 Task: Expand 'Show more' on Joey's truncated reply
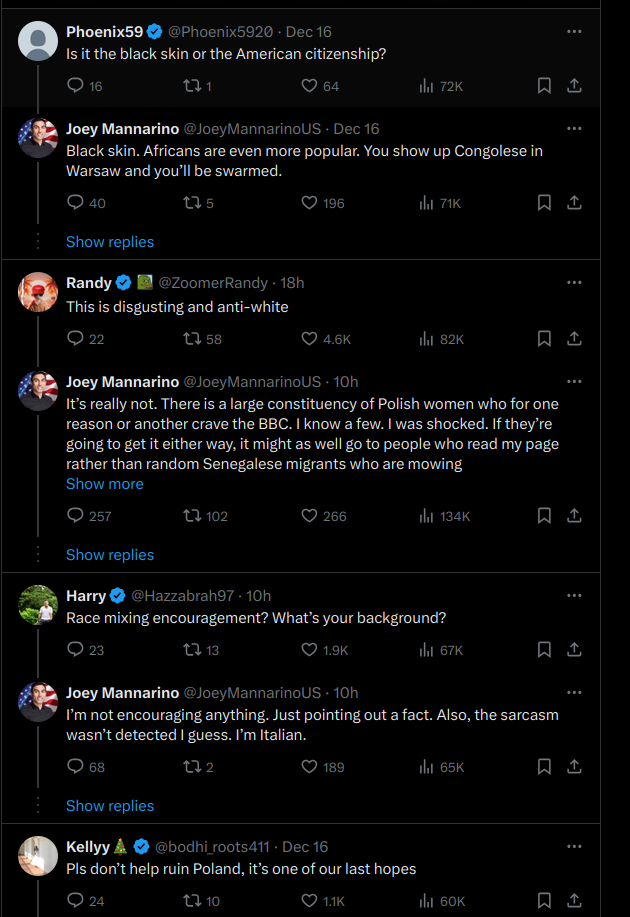[105, 484]
